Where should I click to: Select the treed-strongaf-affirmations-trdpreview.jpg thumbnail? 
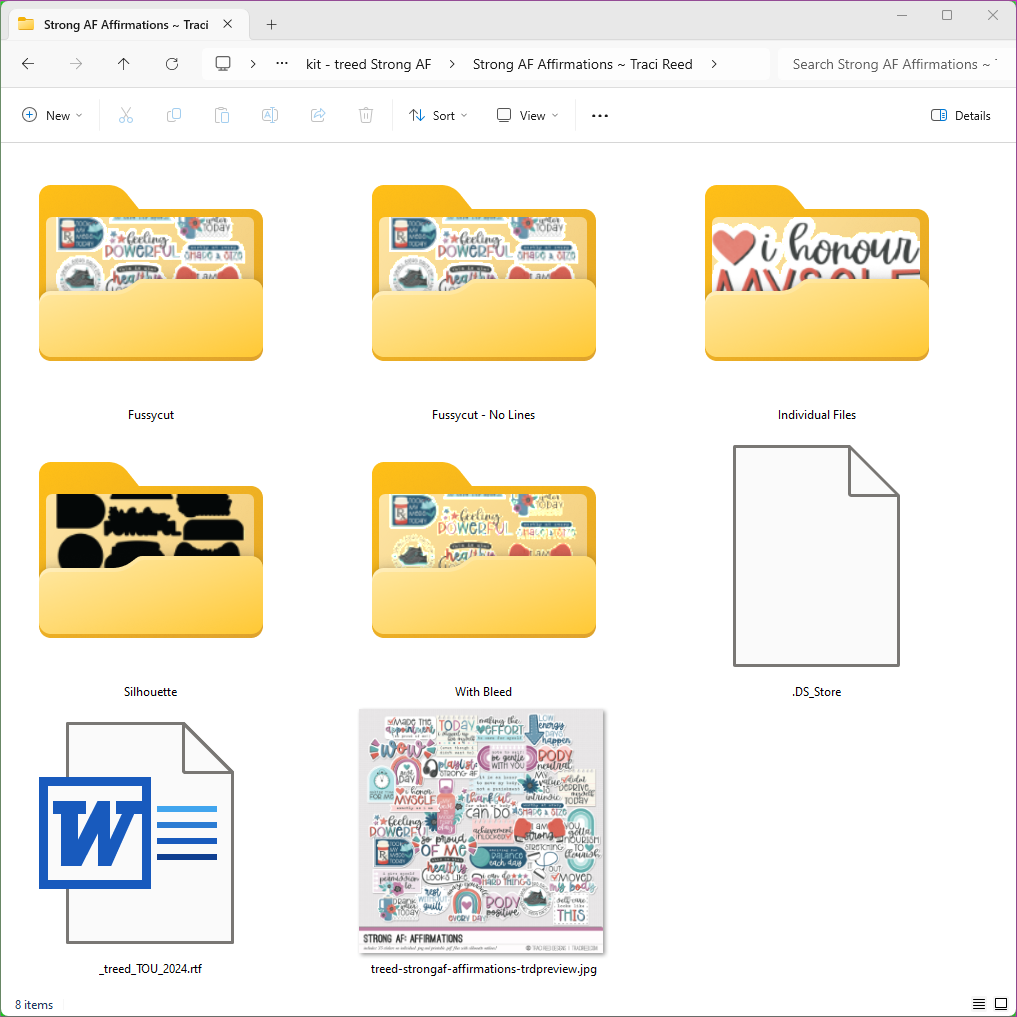tap(482, 832)
